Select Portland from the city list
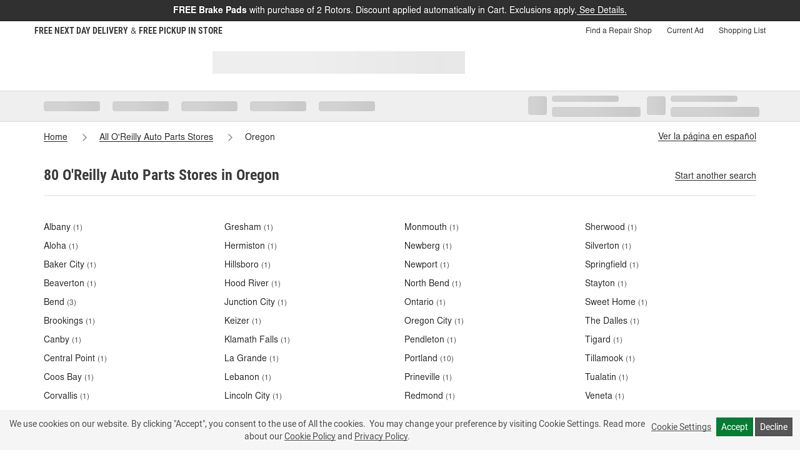The width and height of the screenshot is (800, 450). [421, 359]
